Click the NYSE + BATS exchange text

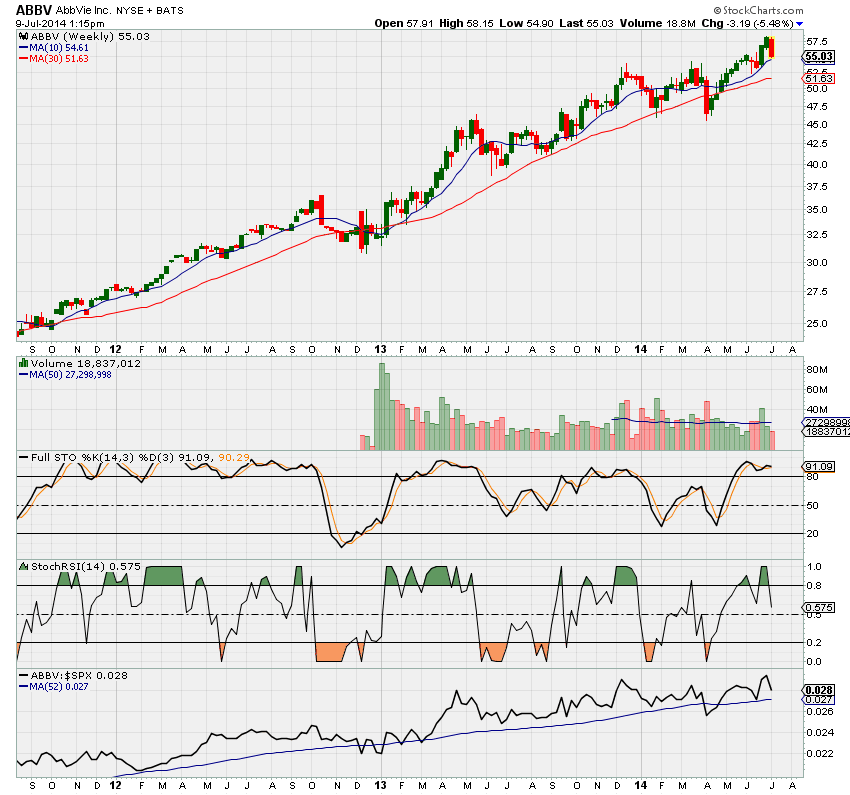(x=150, y=11)
